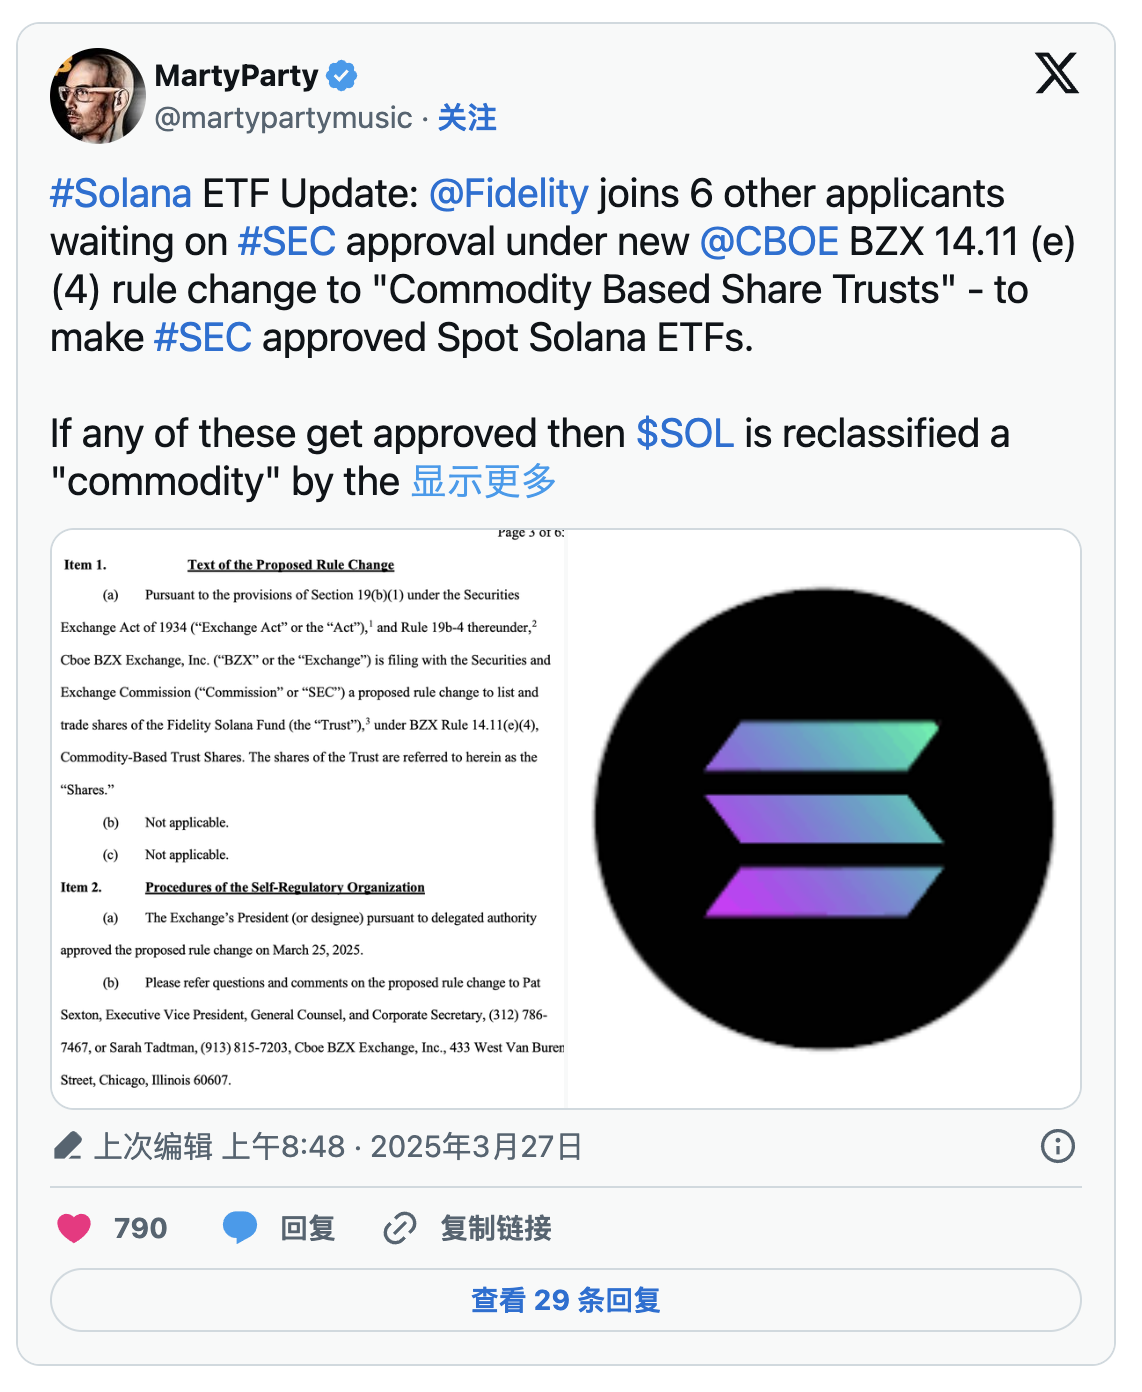Viewport: 1142px width, 1392px height.
Task: Like the tweet with heart icon
Action: (x=74, y=1227)
